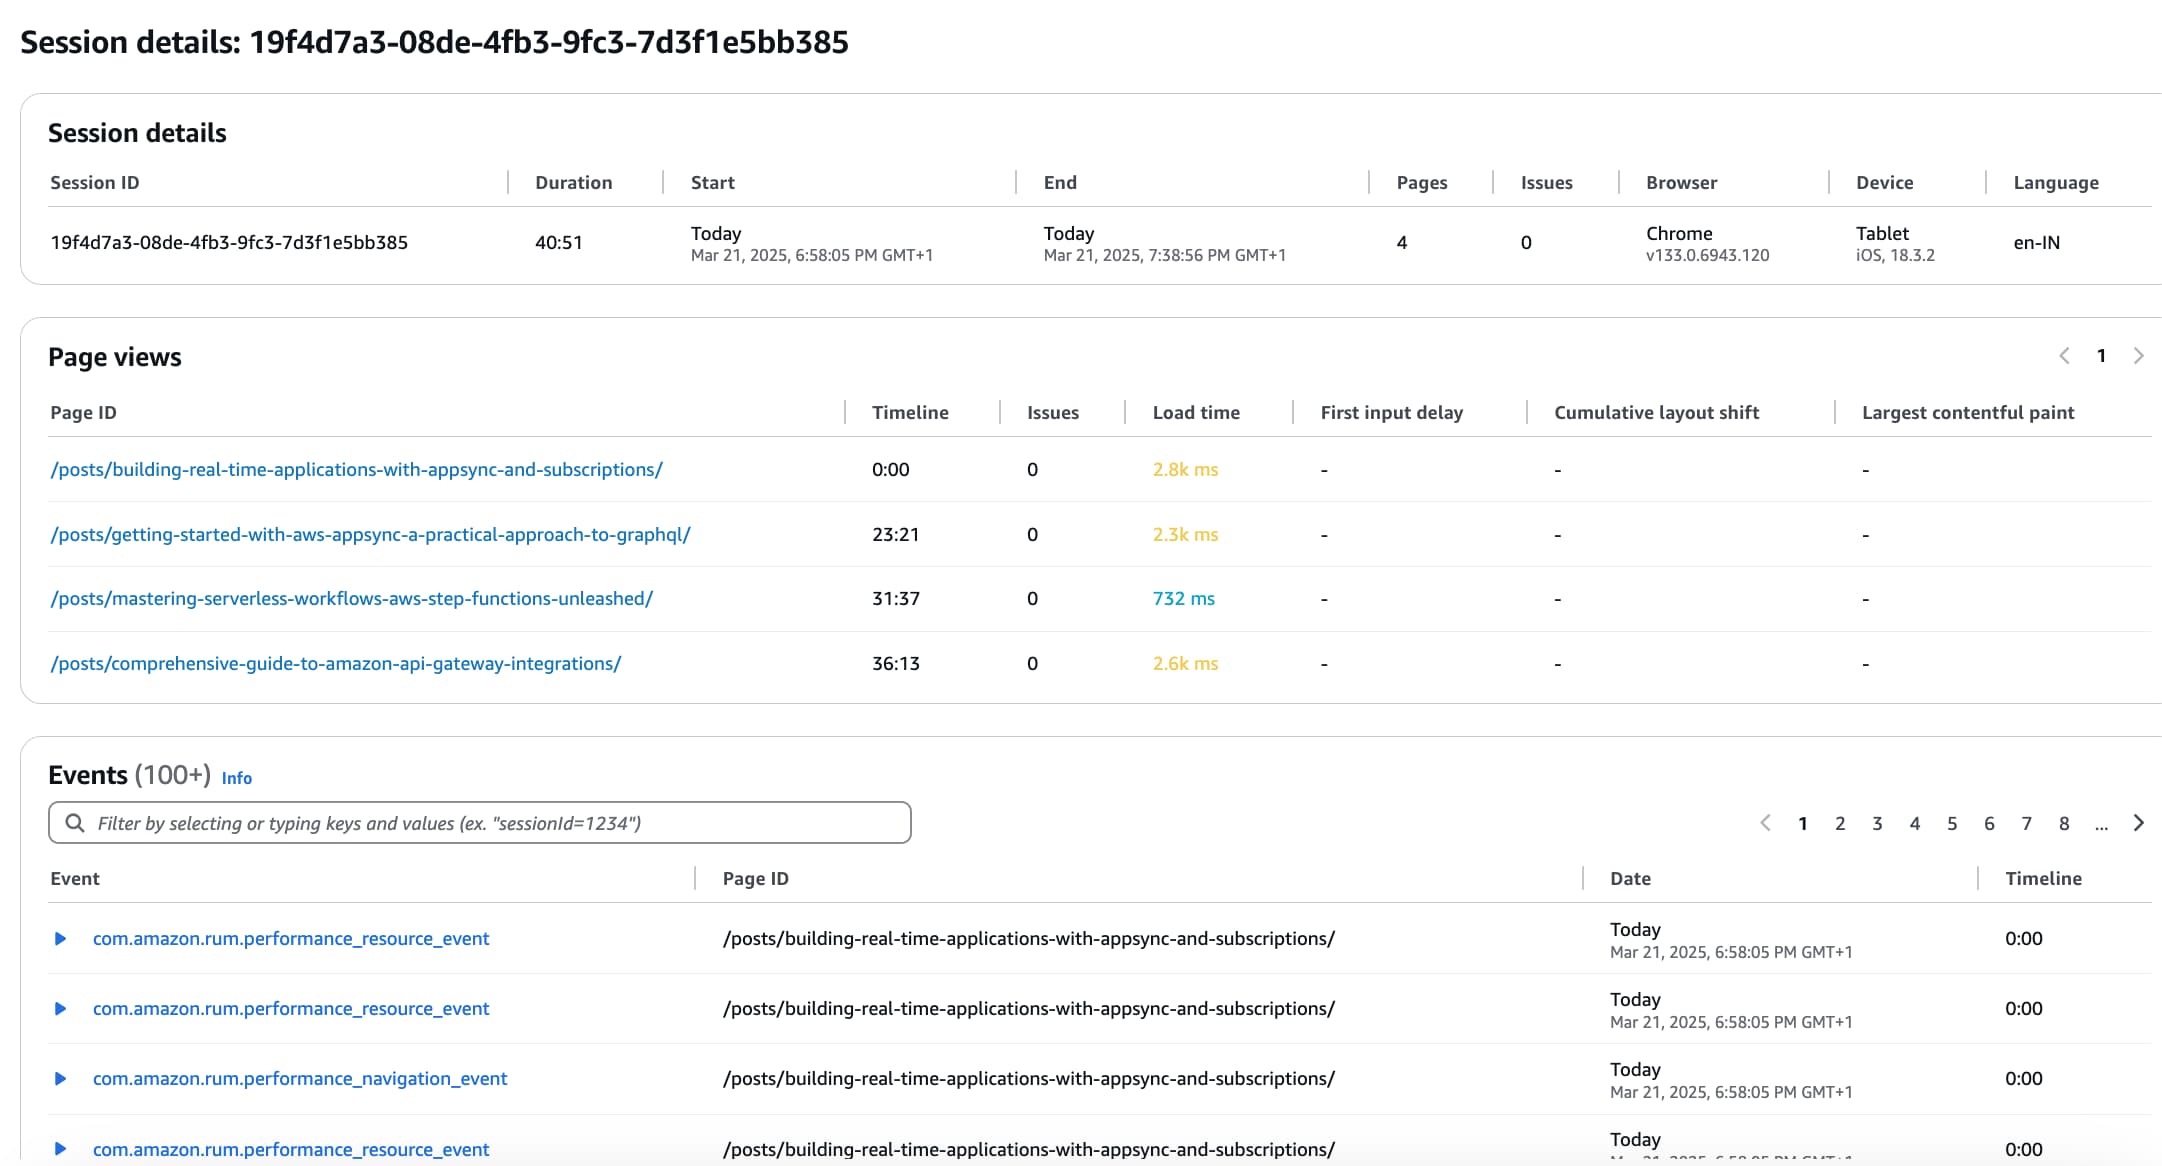Click the search magnifier icon in Events filter
Image resolution: width=2162 pixels, height=1166 pixels.
pyautogui.click(x=75, y=823)
